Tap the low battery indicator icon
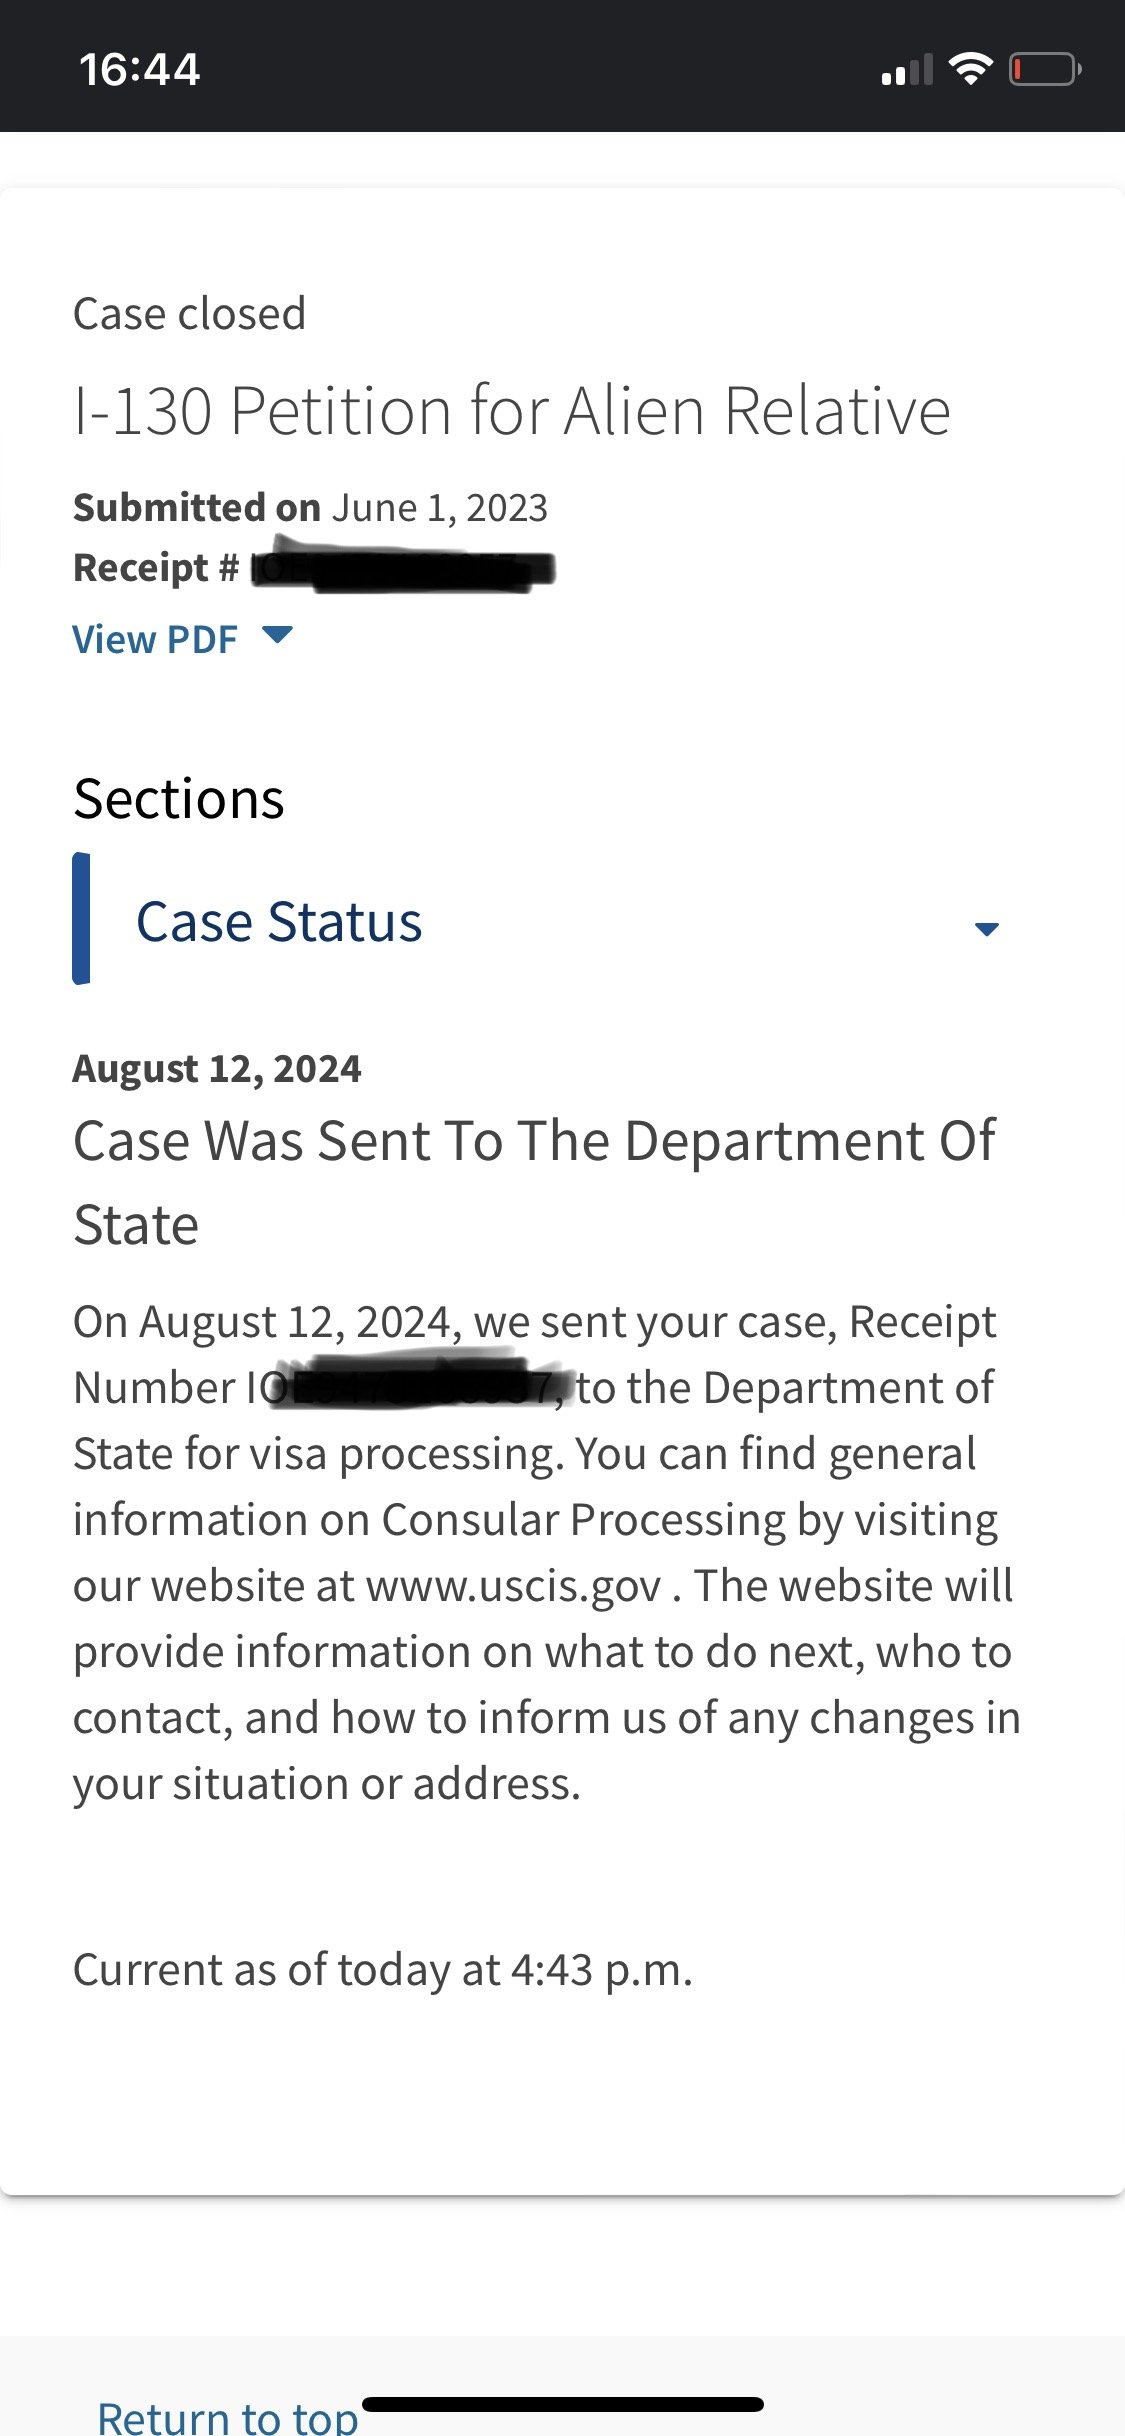Viewport: 1125px width, 2436px height. click(1044, 70)
